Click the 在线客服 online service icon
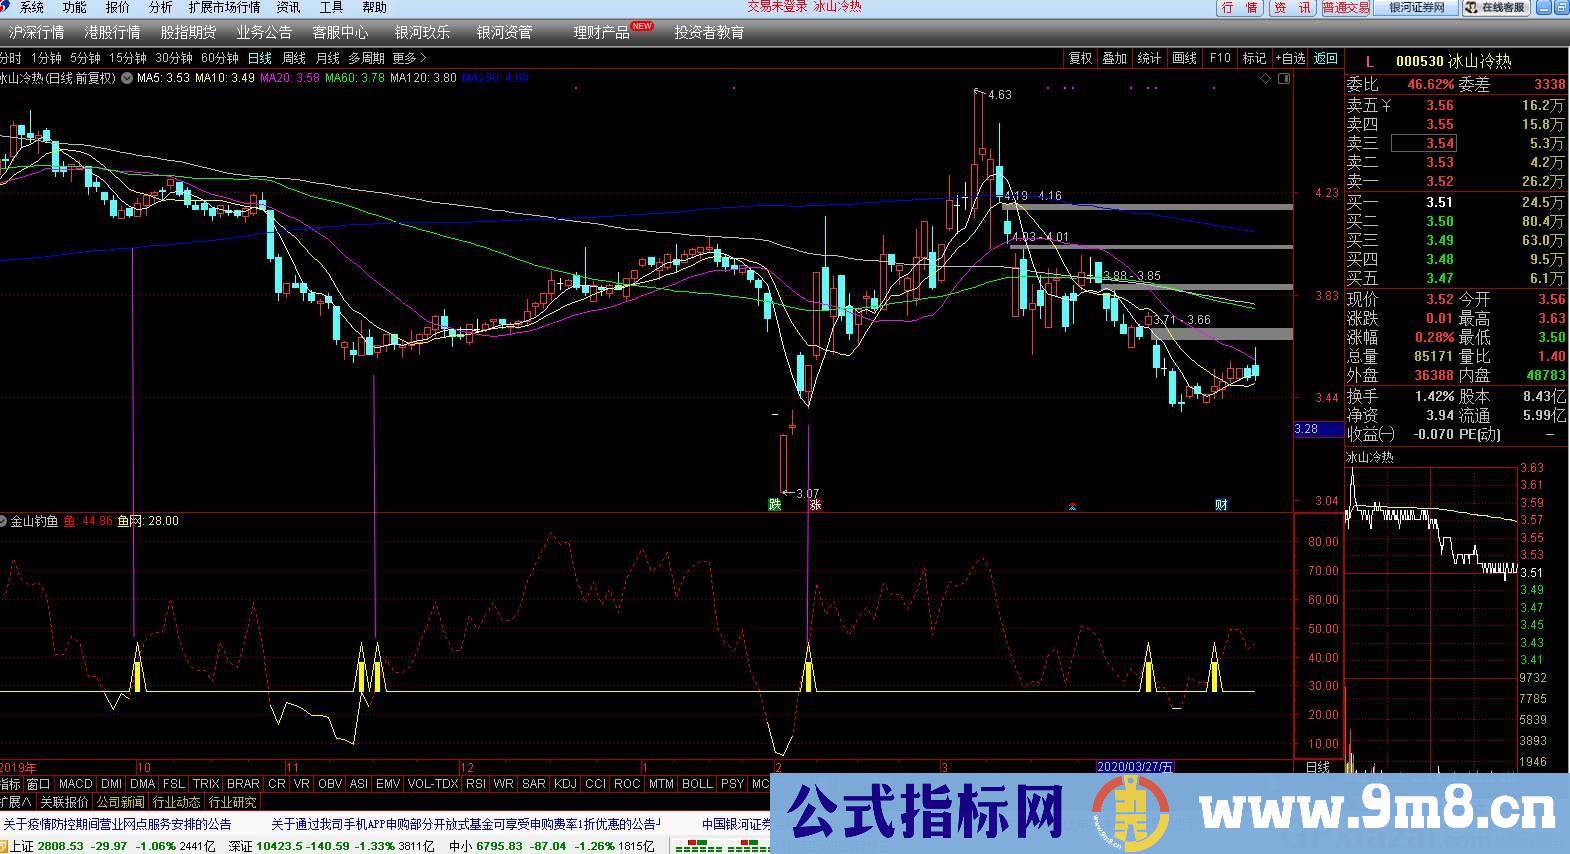Viewport: 1570px width, 854px height. 1497,8
